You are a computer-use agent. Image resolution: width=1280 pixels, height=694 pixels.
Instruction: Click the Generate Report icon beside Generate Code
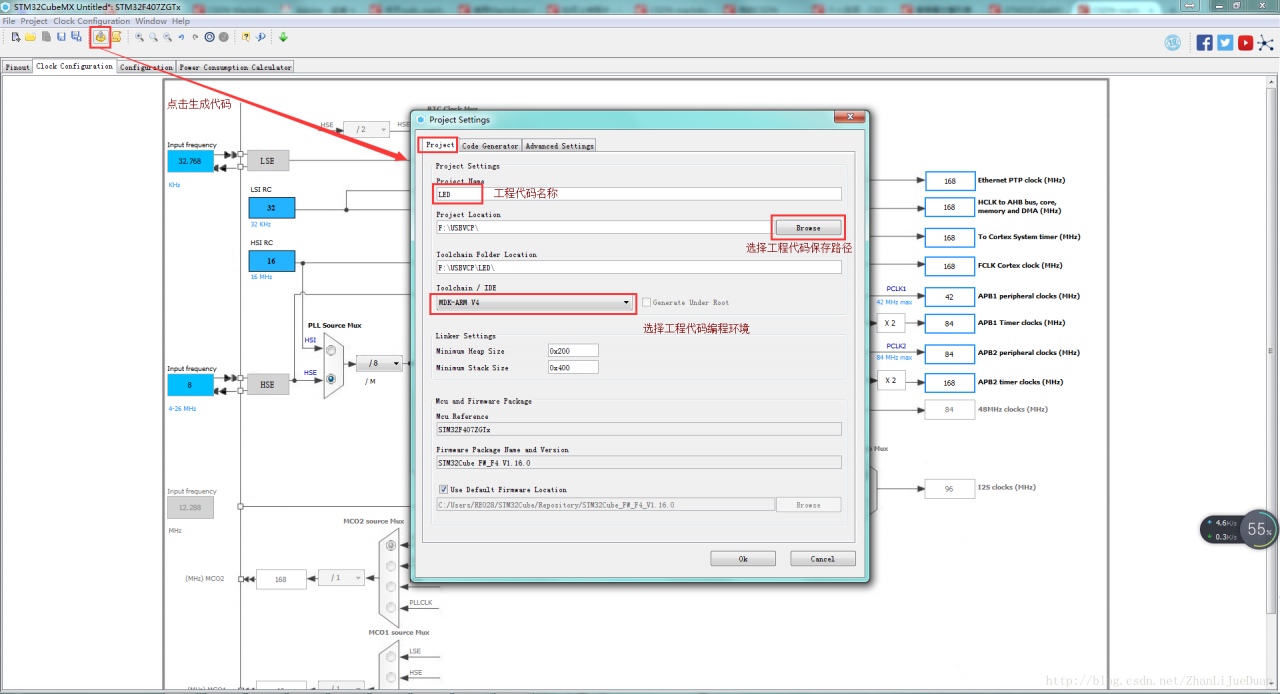click(x=116, y=37)
